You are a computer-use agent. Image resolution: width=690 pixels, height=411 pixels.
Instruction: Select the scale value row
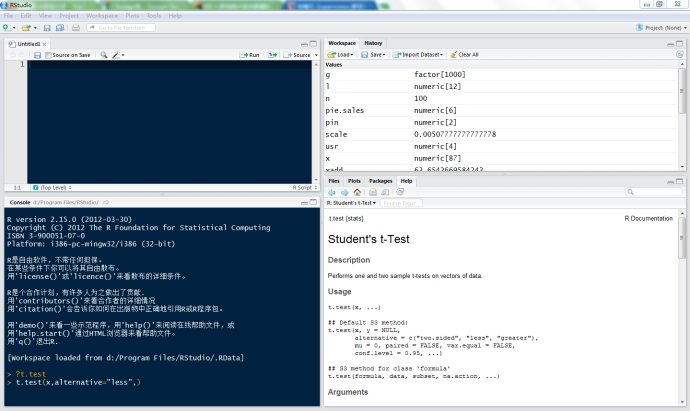point(501,134)
